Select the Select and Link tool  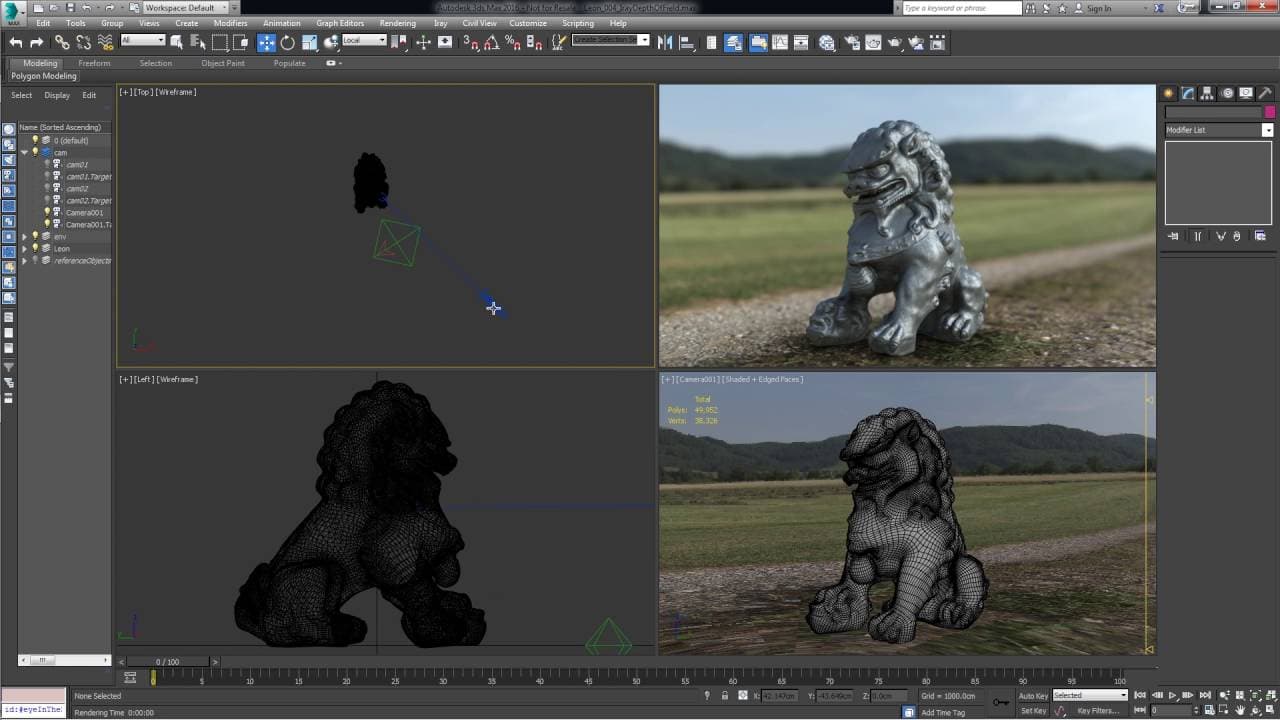point(62,42)
